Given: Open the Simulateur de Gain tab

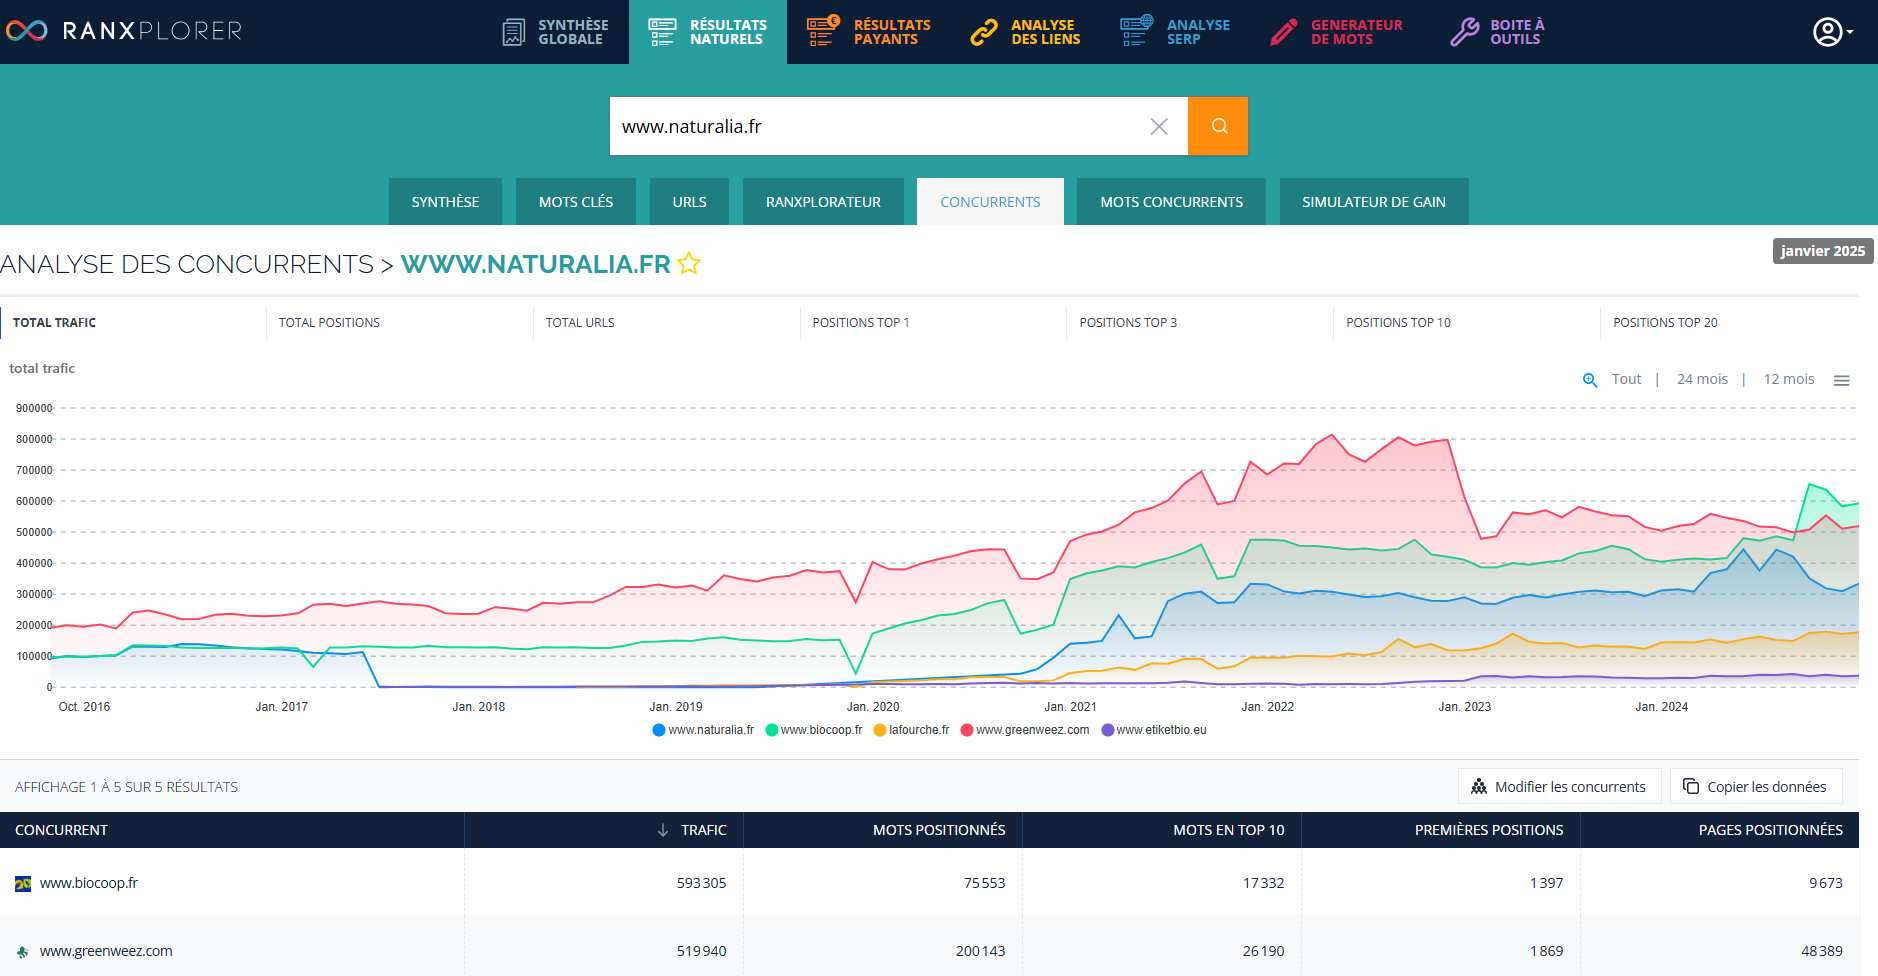Looking at the screenshot, I should pos(1374,201).
